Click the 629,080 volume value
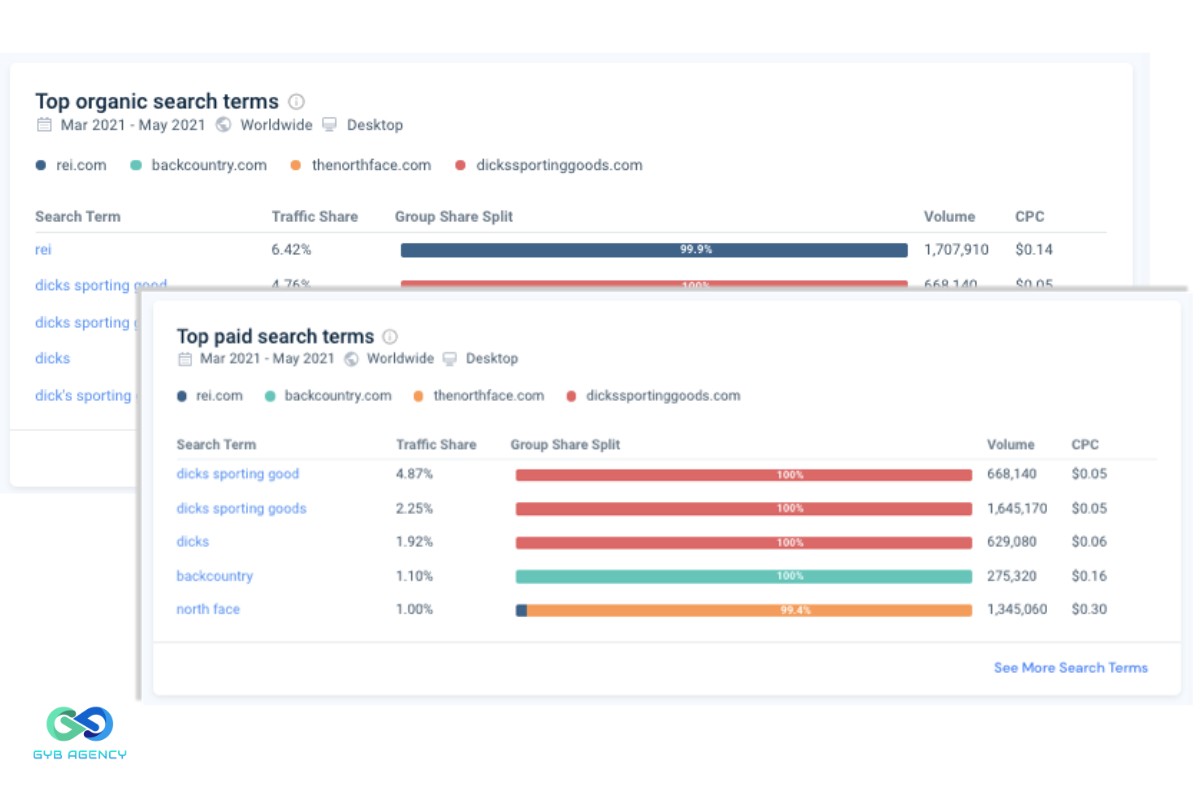 [1011, 542]
